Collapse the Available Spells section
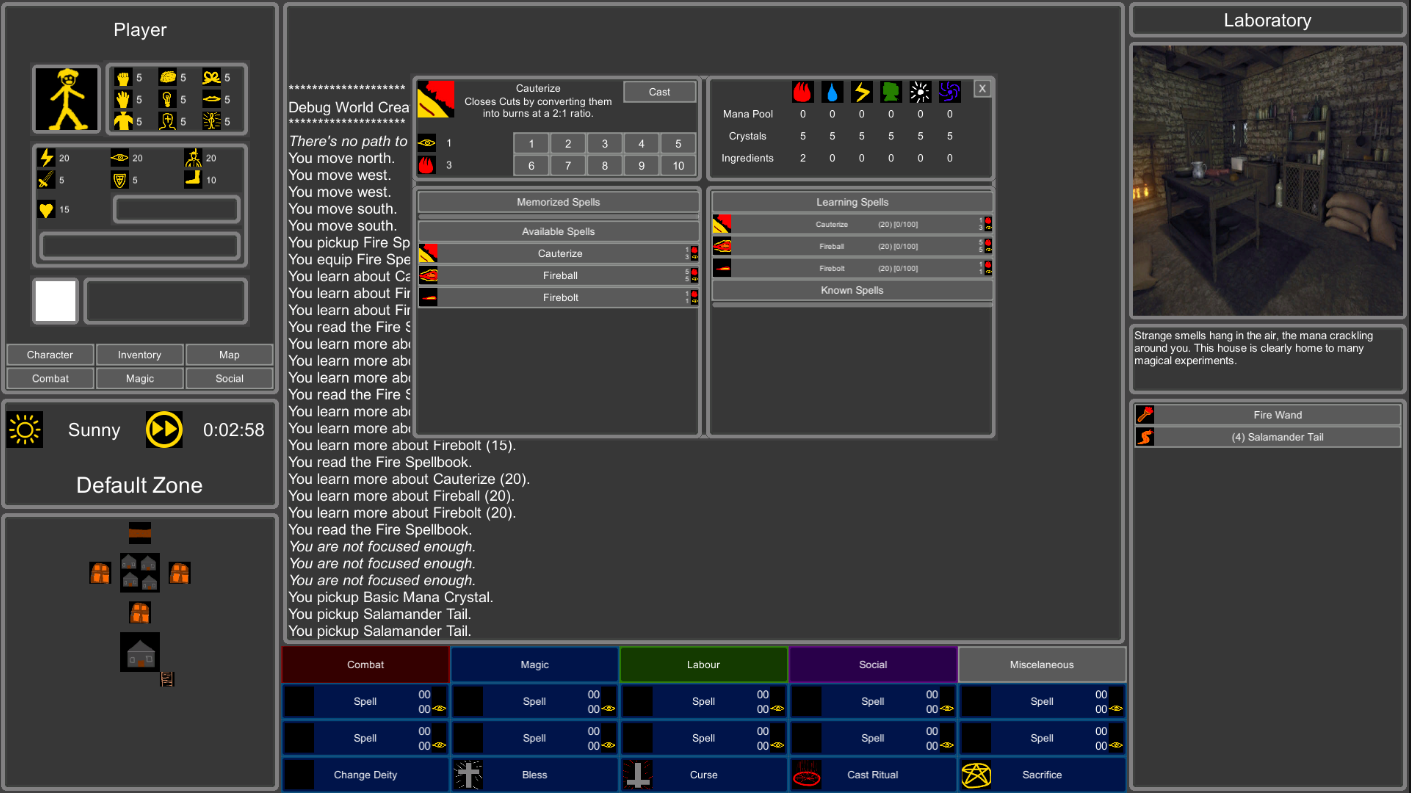The width and height of the screenshot is (1411, 793). click(x=558, y=232)
